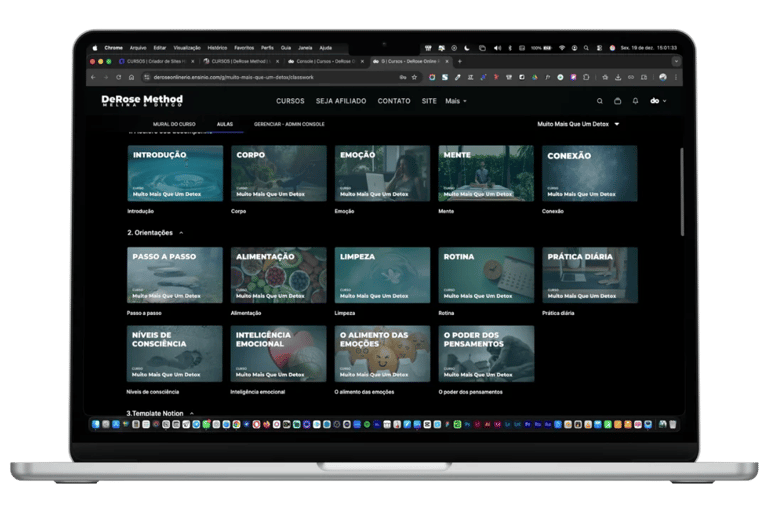Image resolution: width=768 pixels, height=512 pixels.
Task: Open the NÍVEIS DE CONSCIÊNCIA lesson card
Action: pos(175,354)
